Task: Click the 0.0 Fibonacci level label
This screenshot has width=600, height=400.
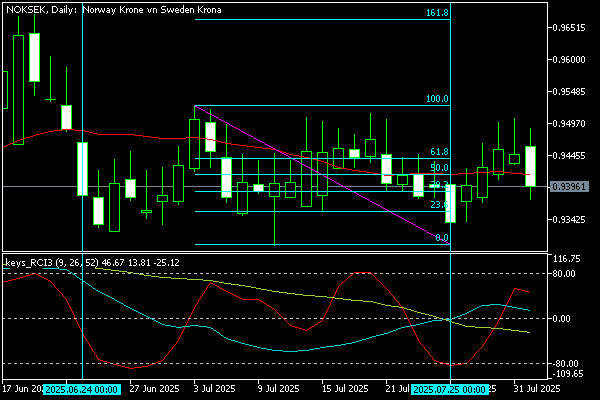Action: click(x=442, y=238)
